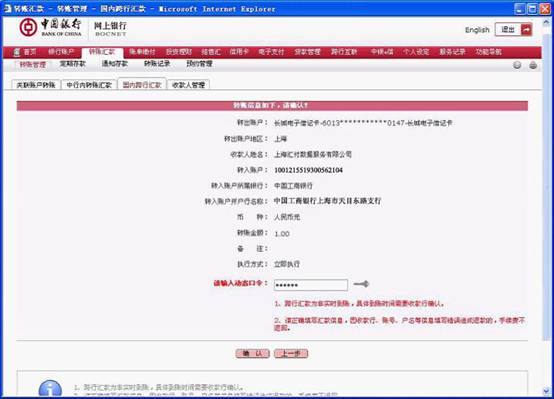This screenshot has width=554, height=399.
Task: Click the payee name 上海汇付数据服务有限公司
Action: click(313, 154)
